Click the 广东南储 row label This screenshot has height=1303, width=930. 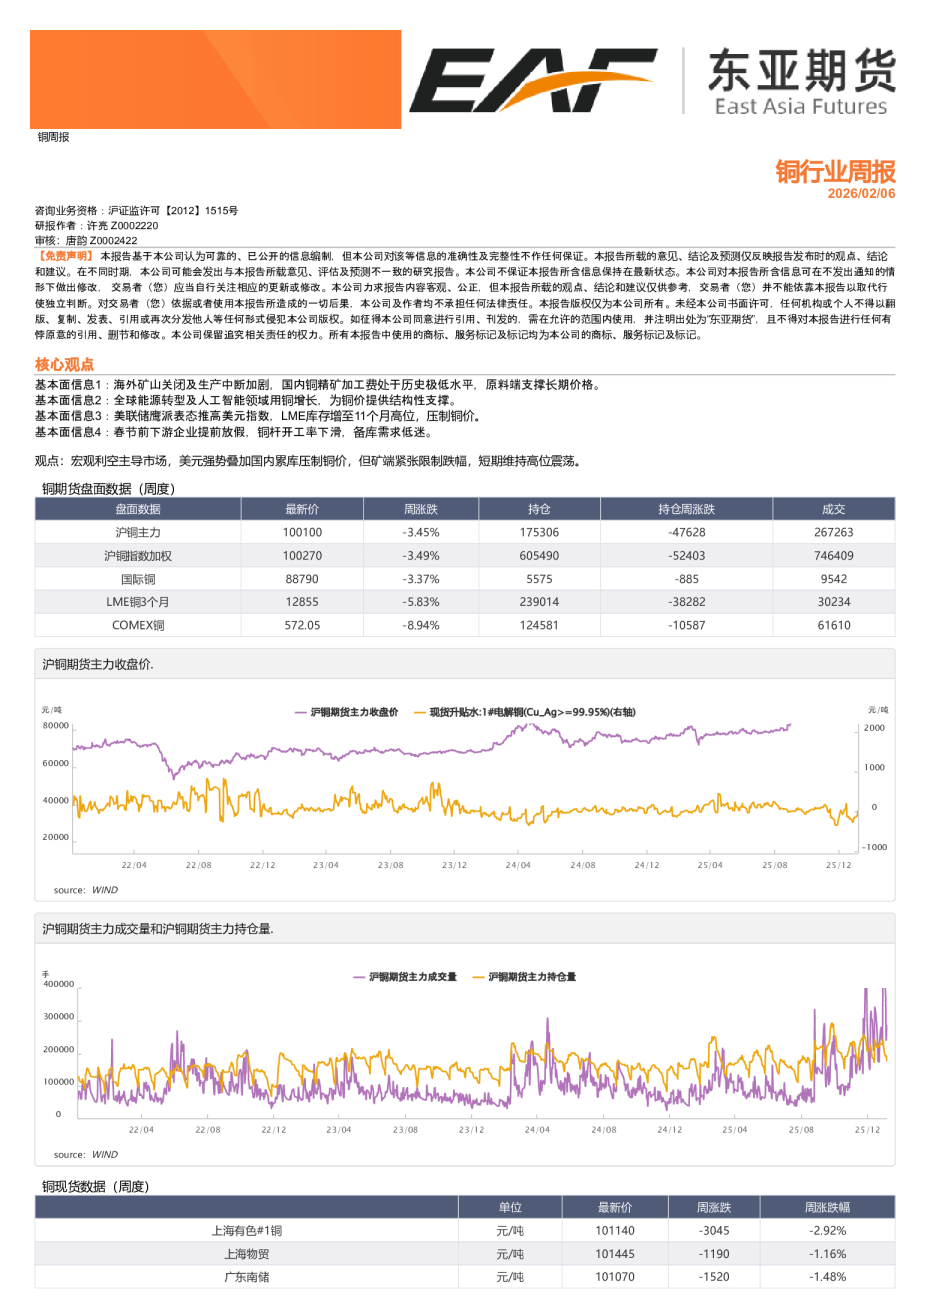point(246,1277)
